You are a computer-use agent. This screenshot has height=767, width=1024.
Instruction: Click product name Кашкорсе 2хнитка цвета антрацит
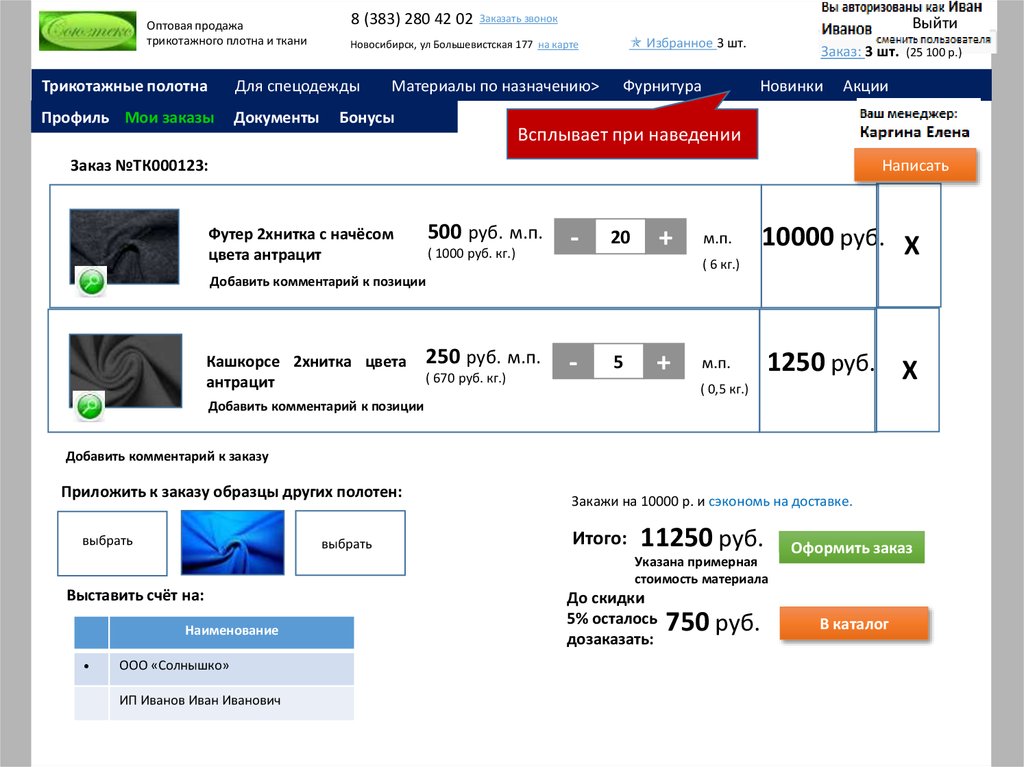[x=306, y=371]
